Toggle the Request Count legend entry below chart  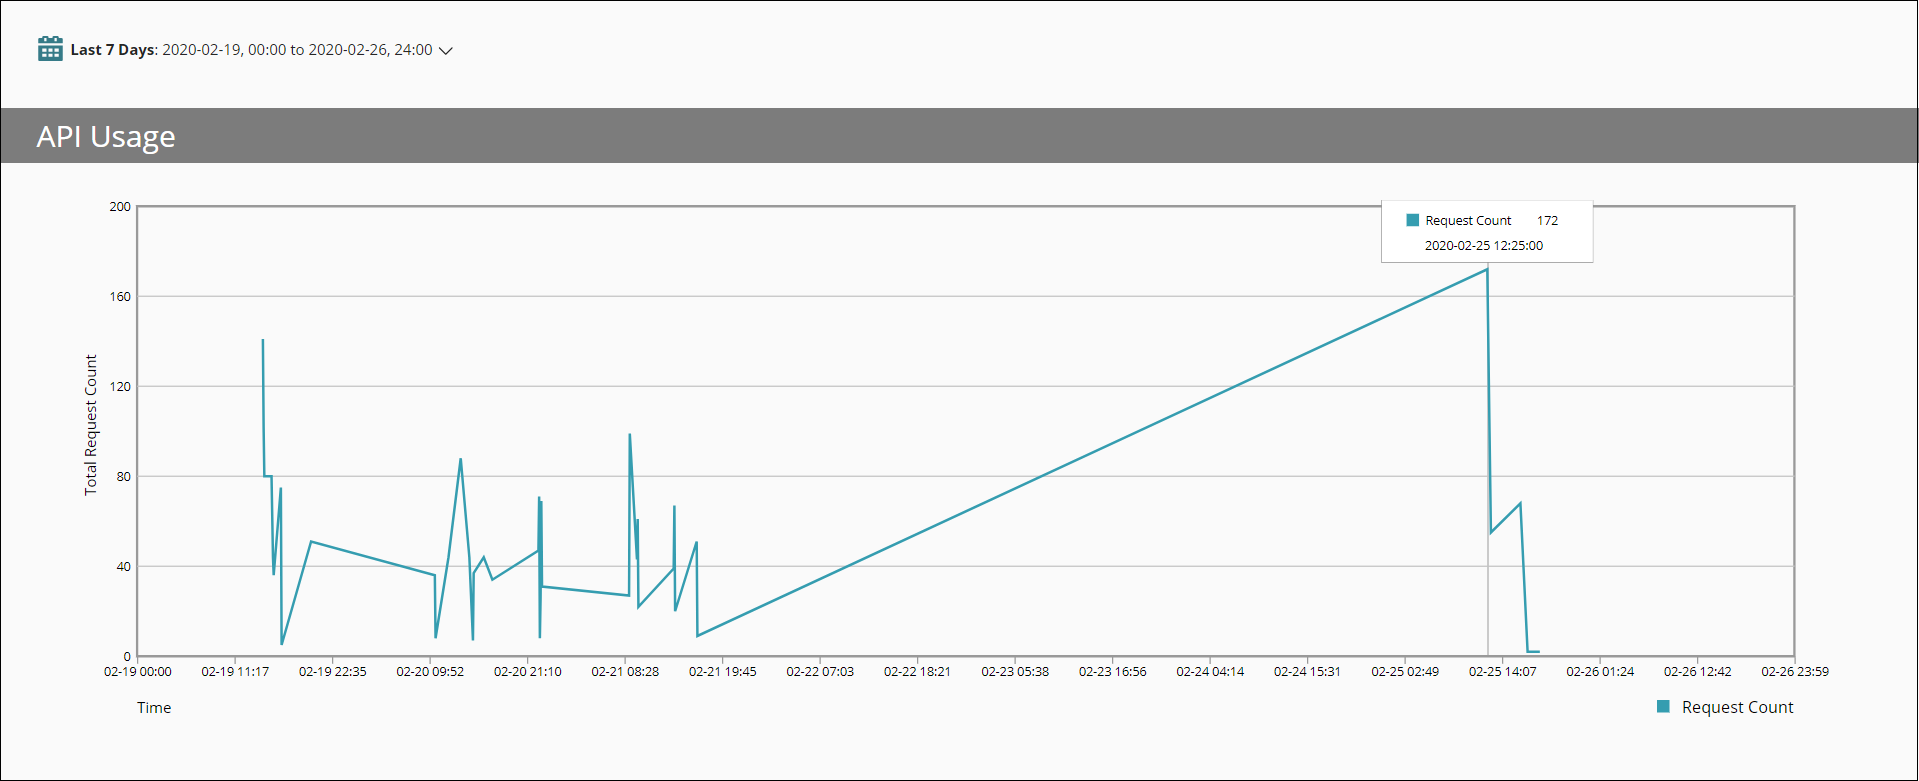click(x=1725, y=707)
